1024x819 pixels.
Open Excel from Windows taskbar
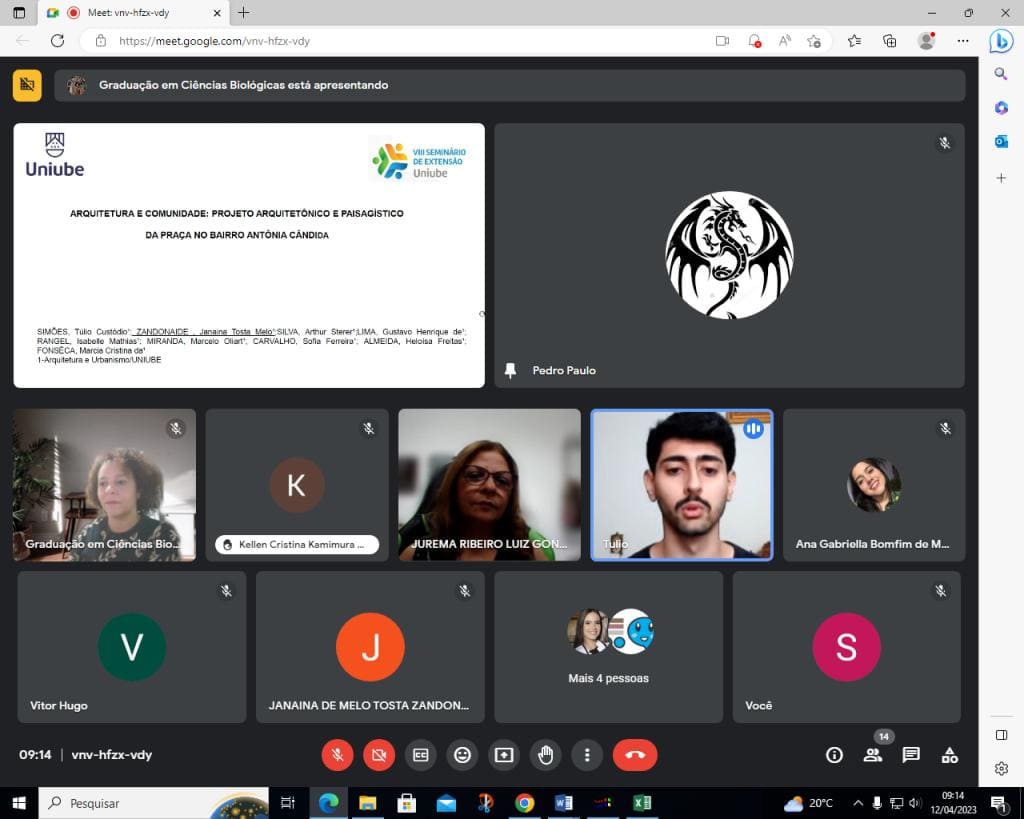[642, 803]
